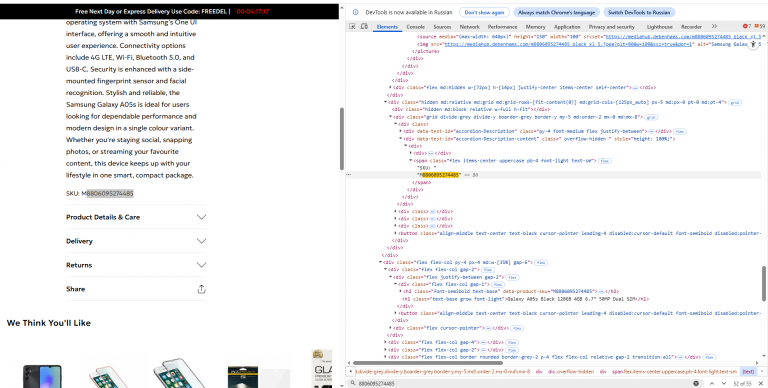Image resolution: width=768 pixels, height=388 pixels.
Task: Click the magnifier icon in DevTools search bar
Action: [352, 384]
